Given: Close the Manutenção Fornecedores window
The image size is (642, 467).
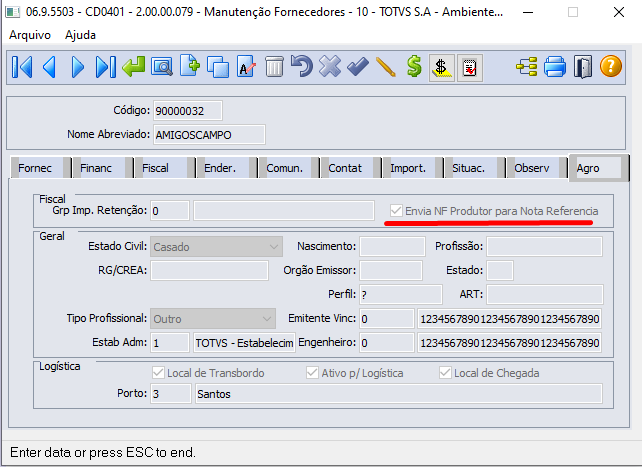Looking at the screenshot, I should click(x=619, y=12).
